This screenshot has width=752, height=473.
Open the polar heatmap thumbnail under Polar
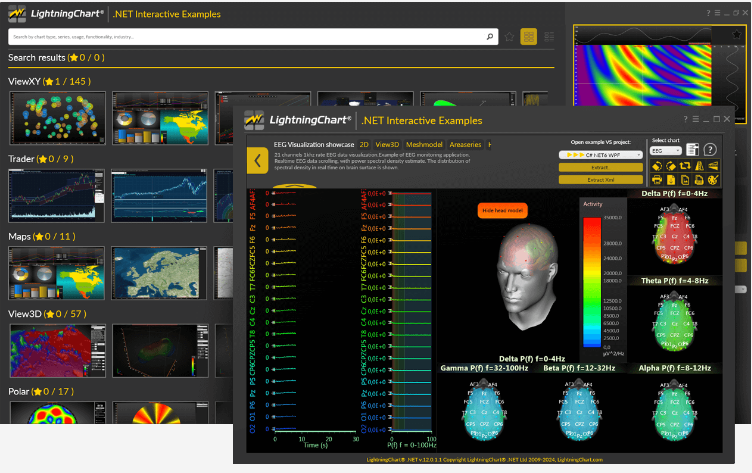tap(58, 413)
